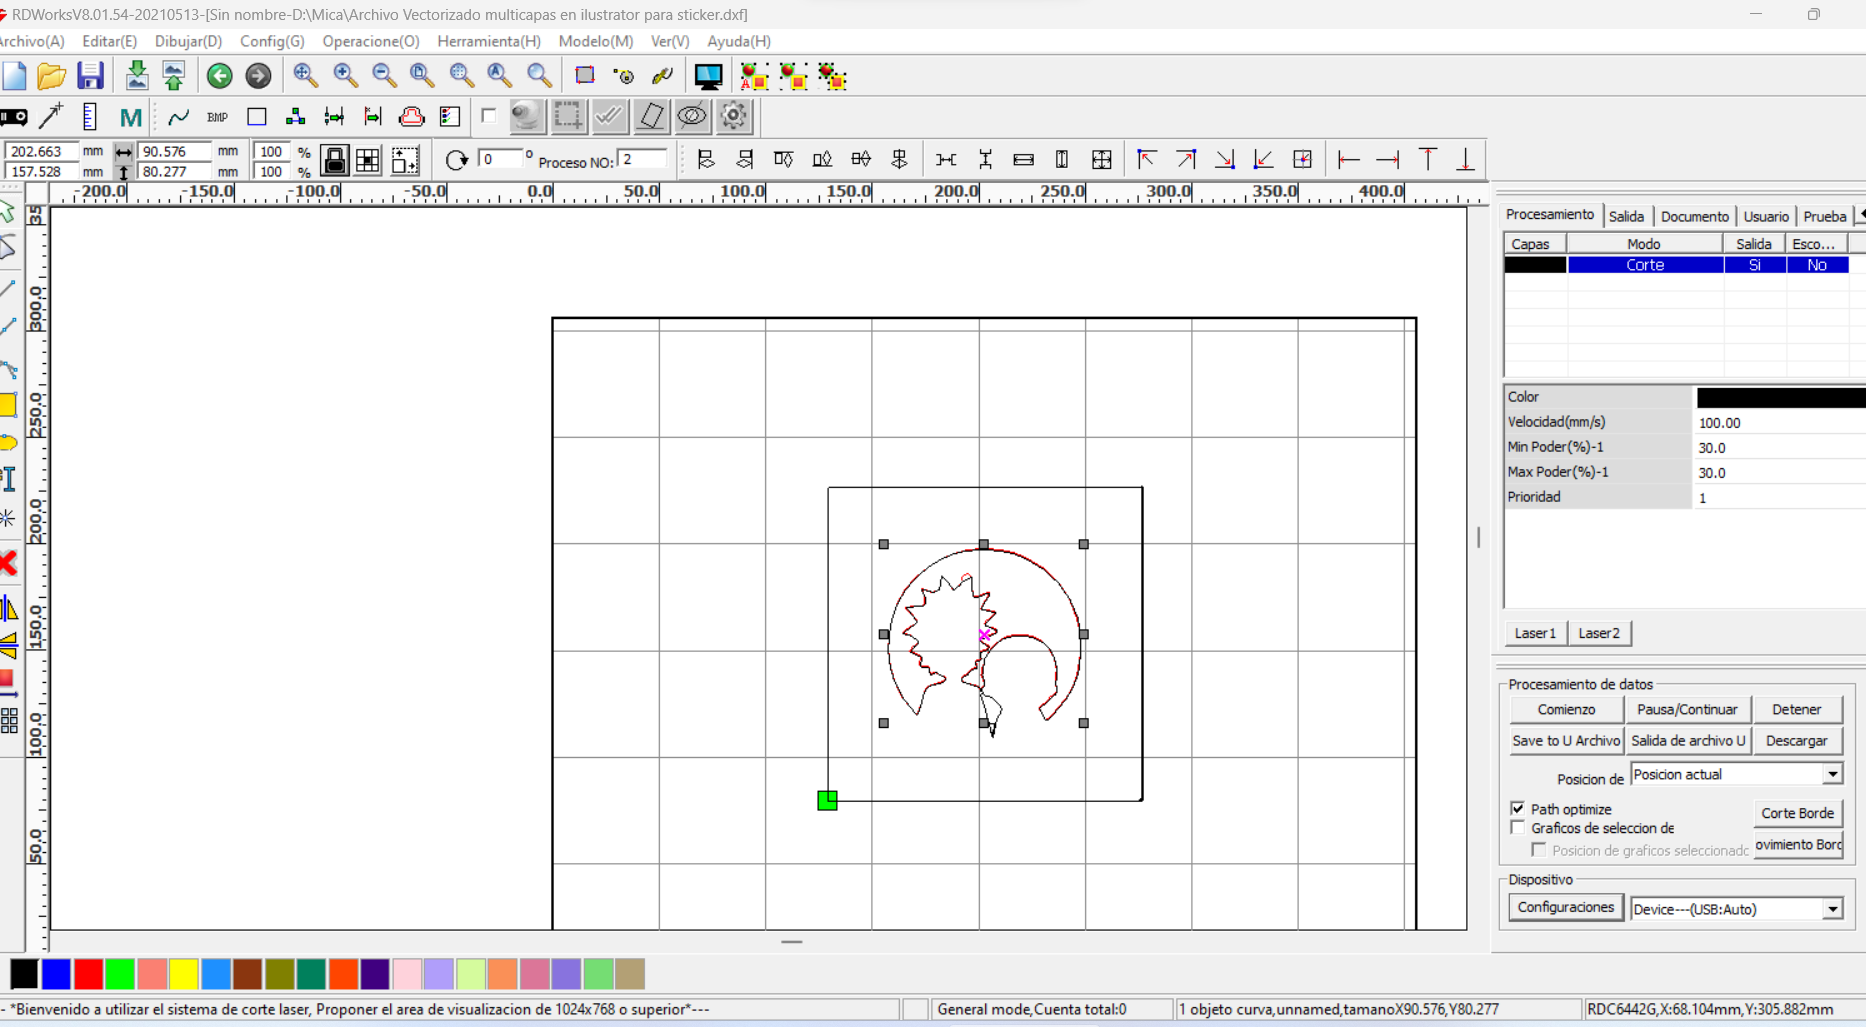This screenshot has height=1027, width=1866.
Task: Select the yellow rectangle tool in the left toolbar
Action: pos(8,405)
